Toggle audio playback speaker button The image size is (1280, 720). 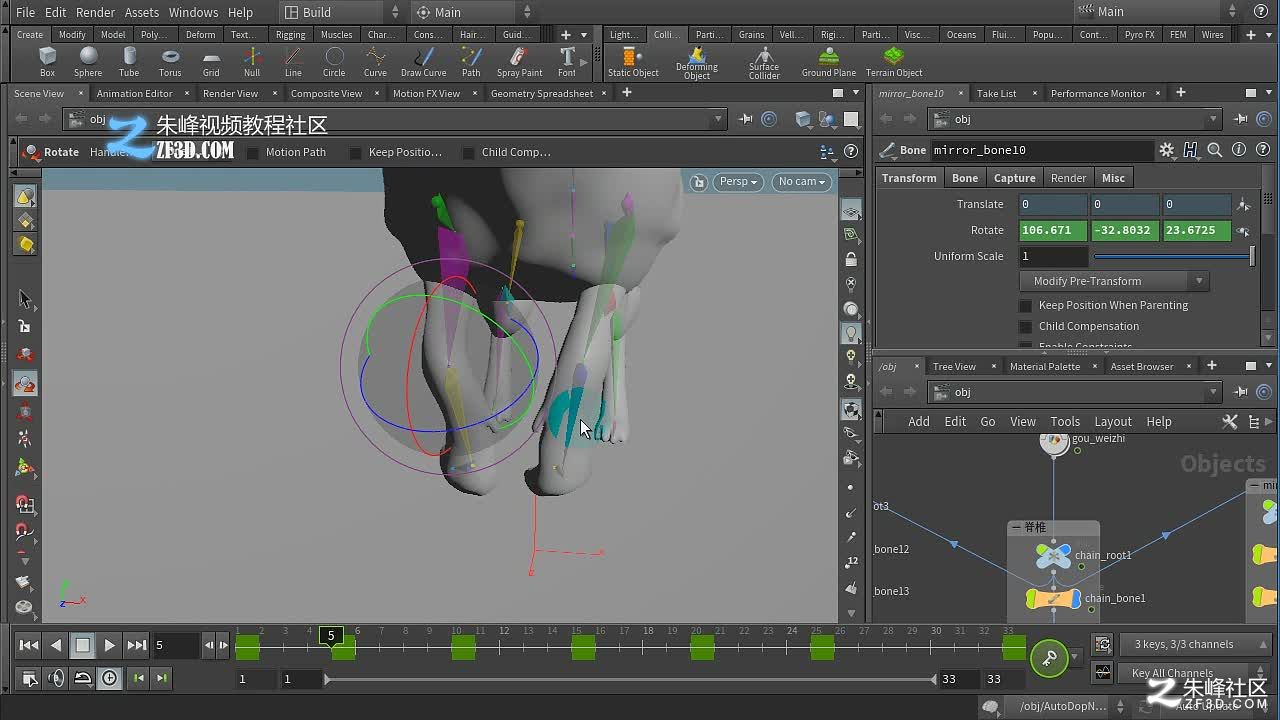click(56, 678)
